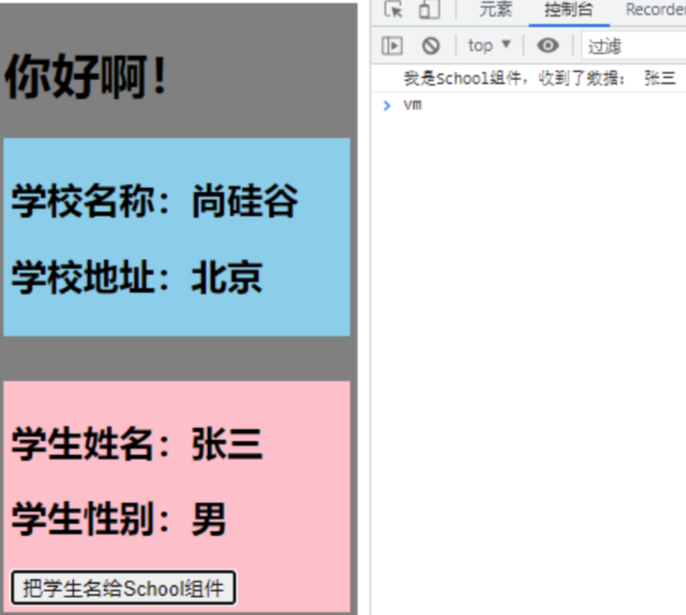
Task: Click the vm text in console prompt
Action: tap(412, 105)
